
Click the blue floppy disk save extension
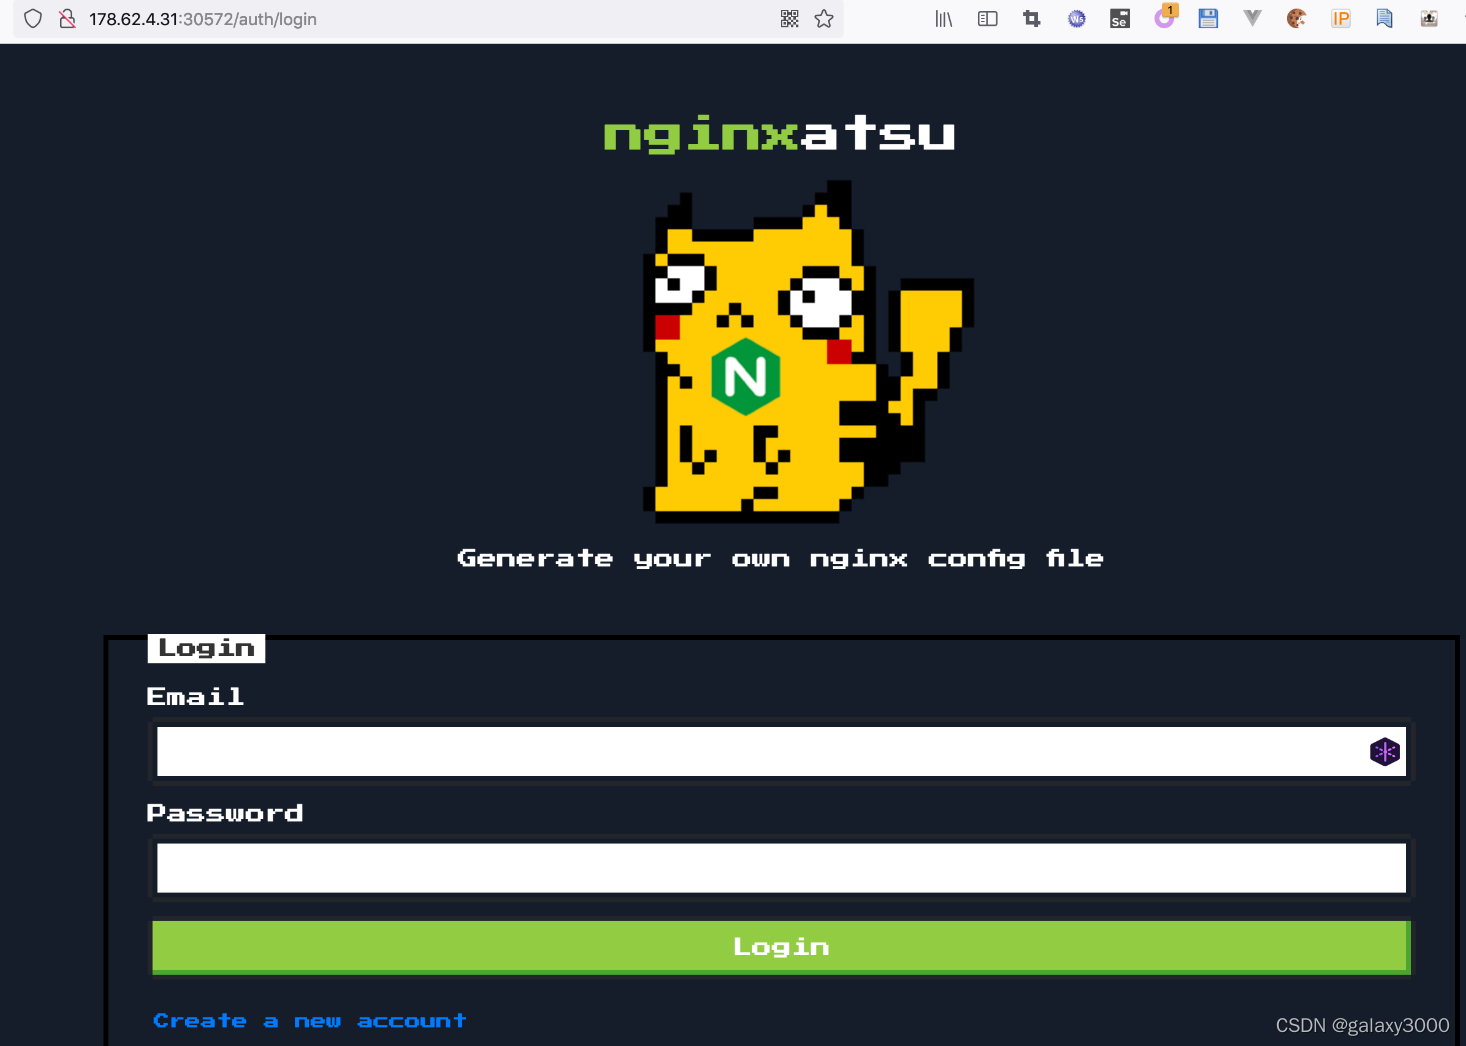[1208, 19]
